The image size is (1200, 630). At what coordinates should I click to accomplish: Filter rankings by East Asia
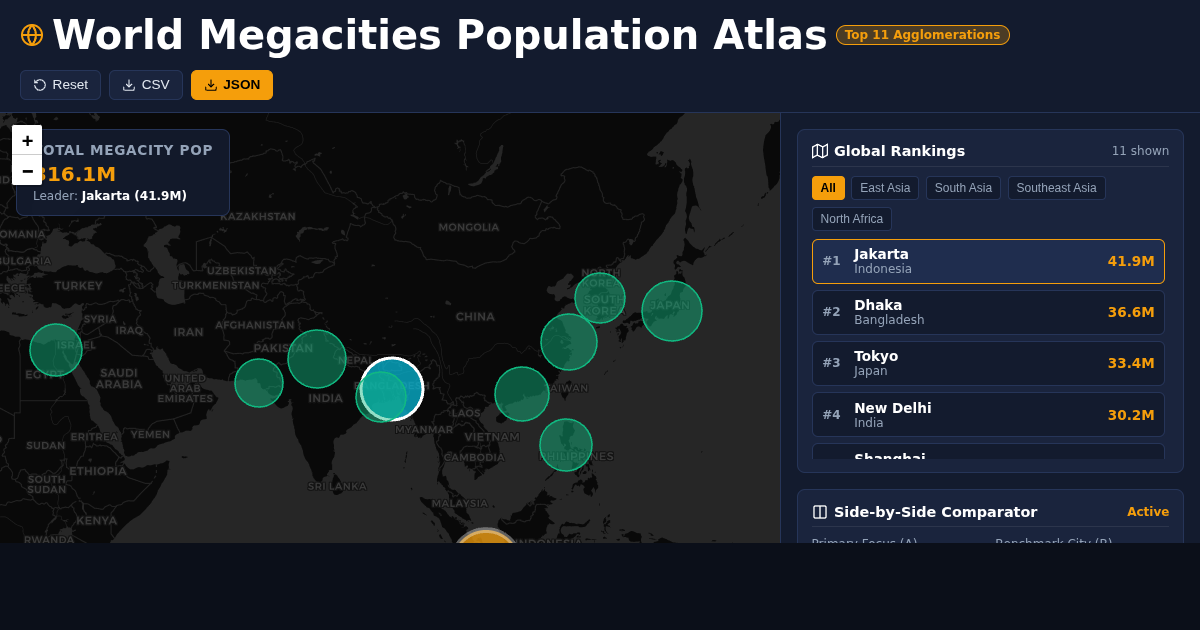pyautogui.click(x=885, y=188)
